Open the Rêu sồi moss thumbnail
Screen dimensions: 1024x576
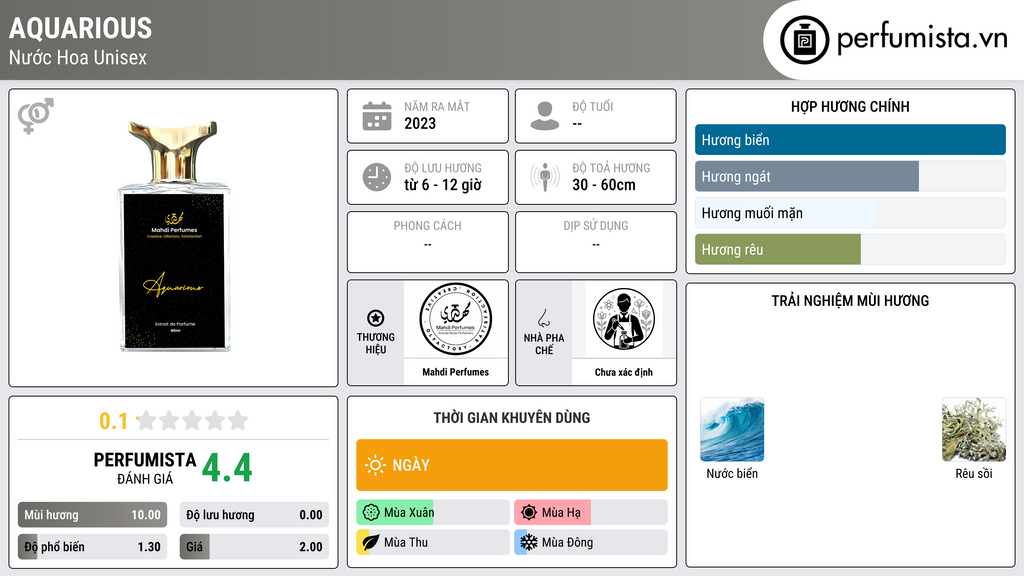(x=974, y=430)
